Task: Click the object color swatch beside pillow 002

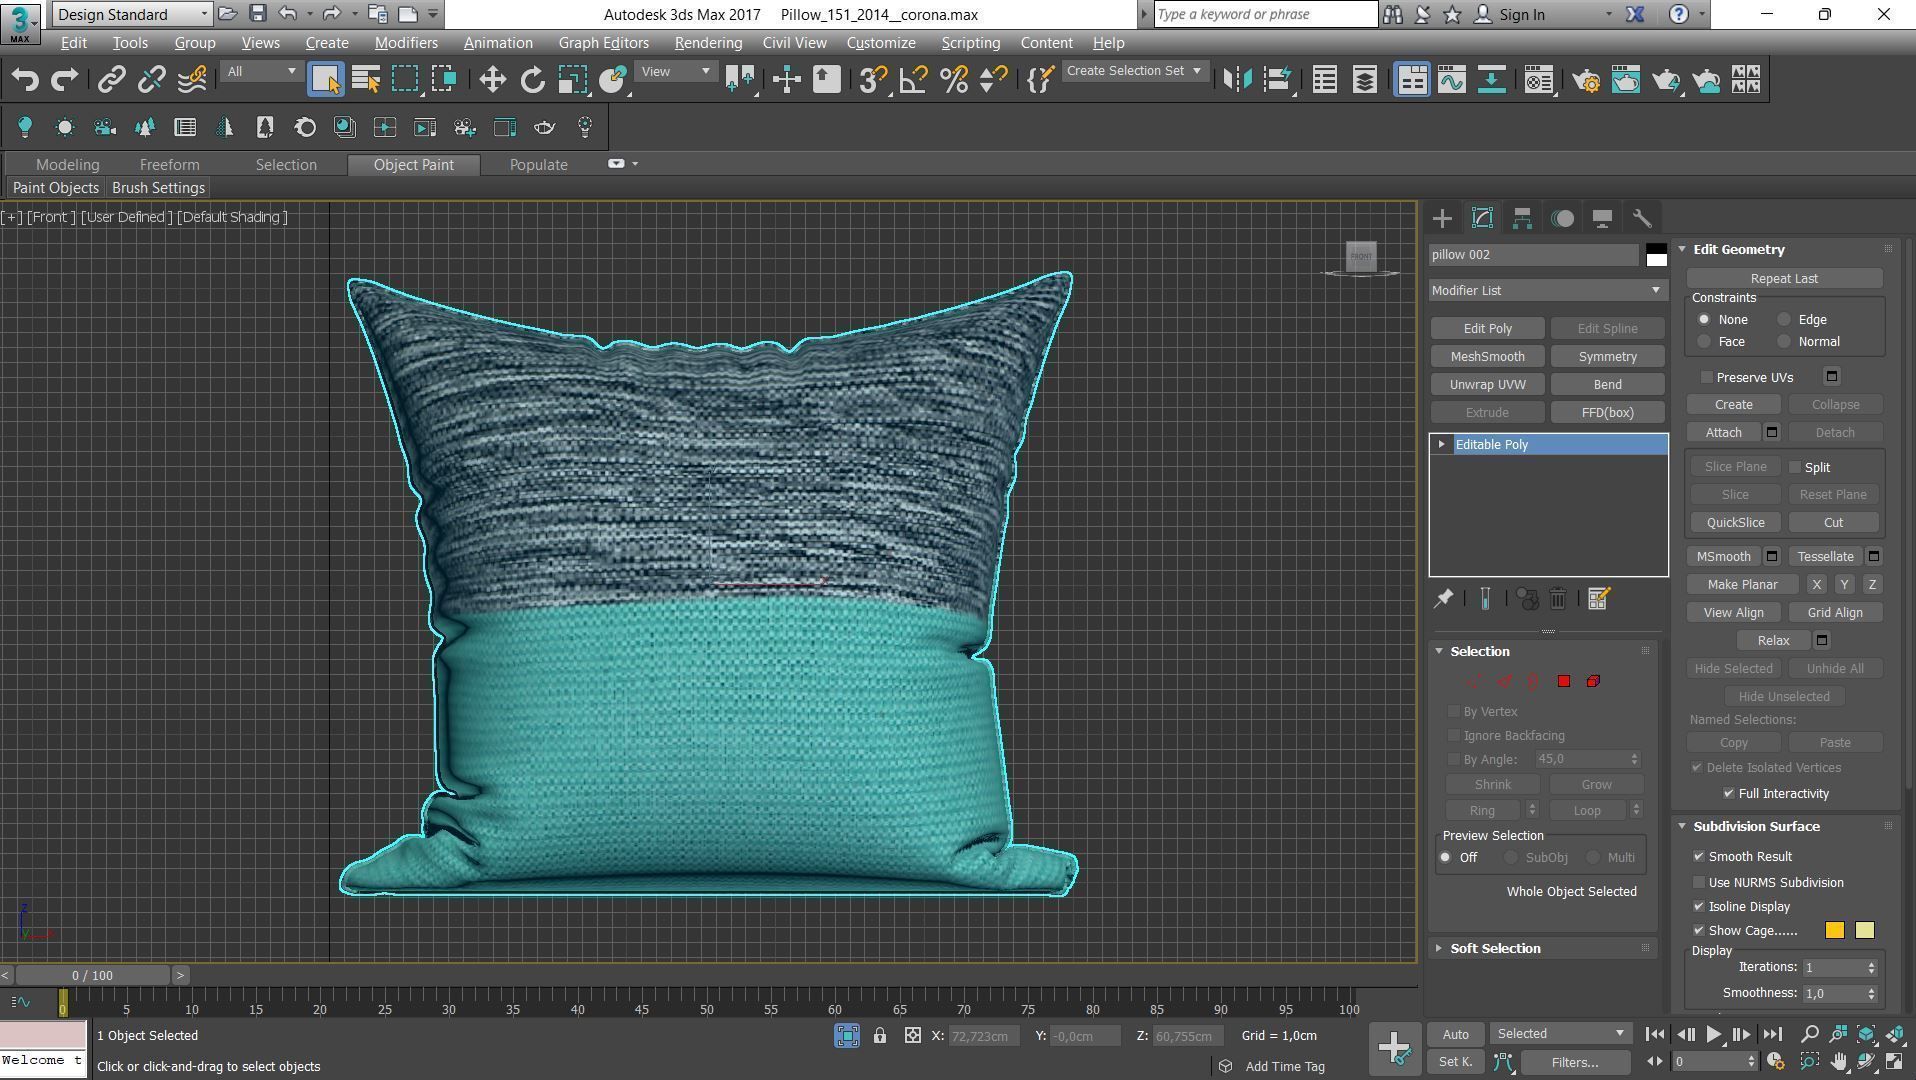Action: coord(1656,255)
